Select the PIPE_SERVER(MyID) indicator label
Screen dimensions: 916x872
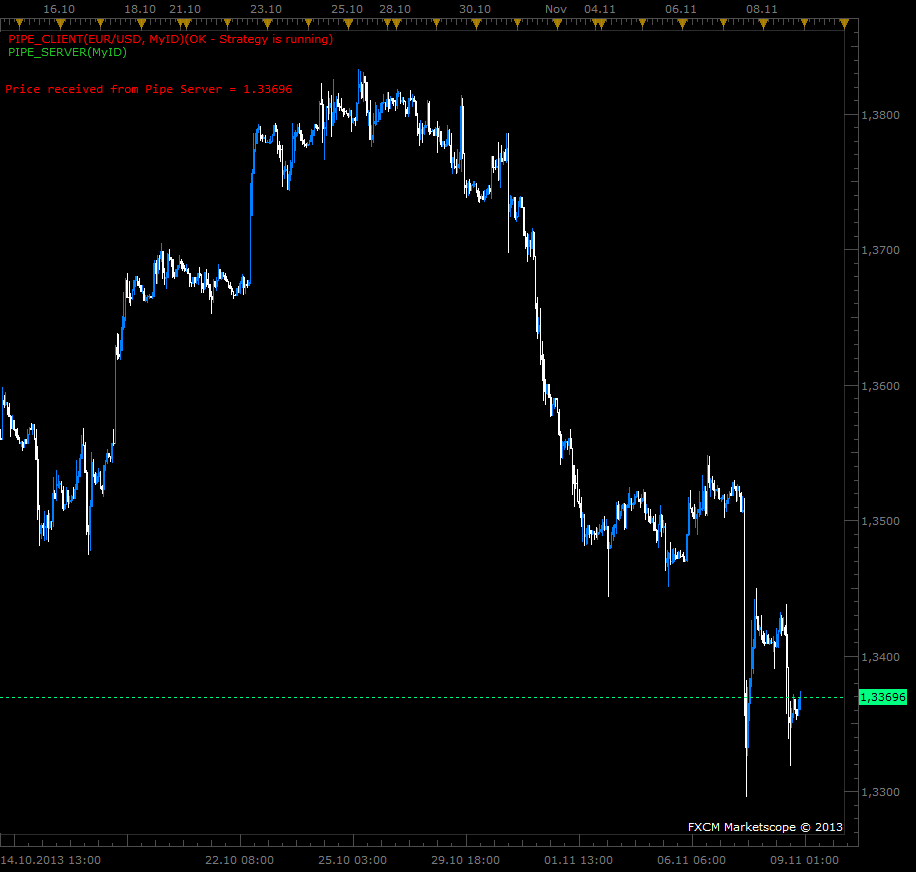pyautogui.click(x=67, y=52)
